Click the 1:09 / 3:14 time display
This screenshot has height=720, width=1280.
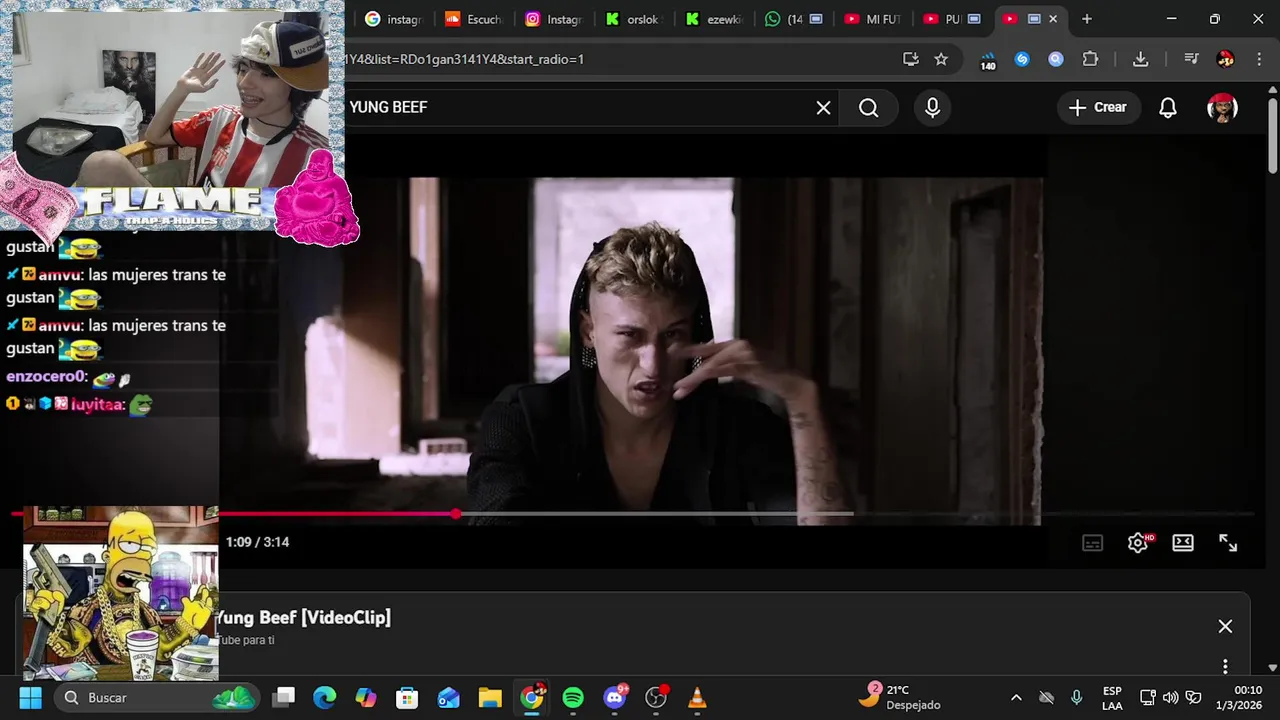pos(257,542)
